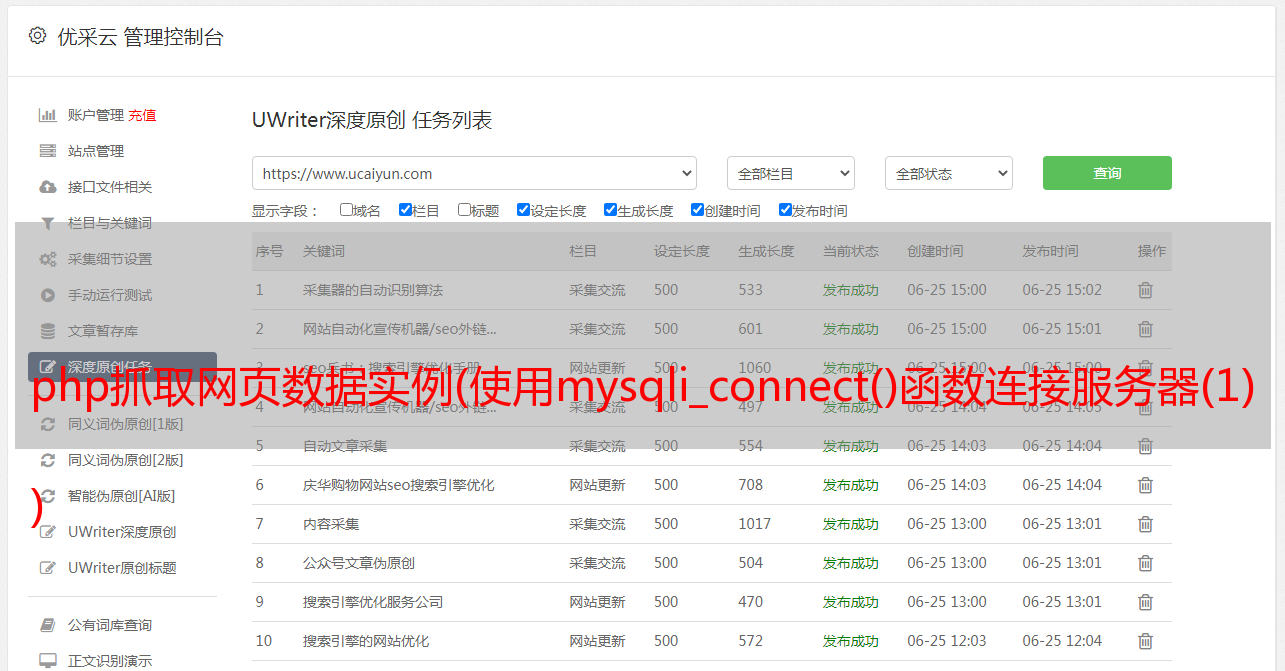Click the 同义词伪原创[1版] refresh icon

click(47, 424)
